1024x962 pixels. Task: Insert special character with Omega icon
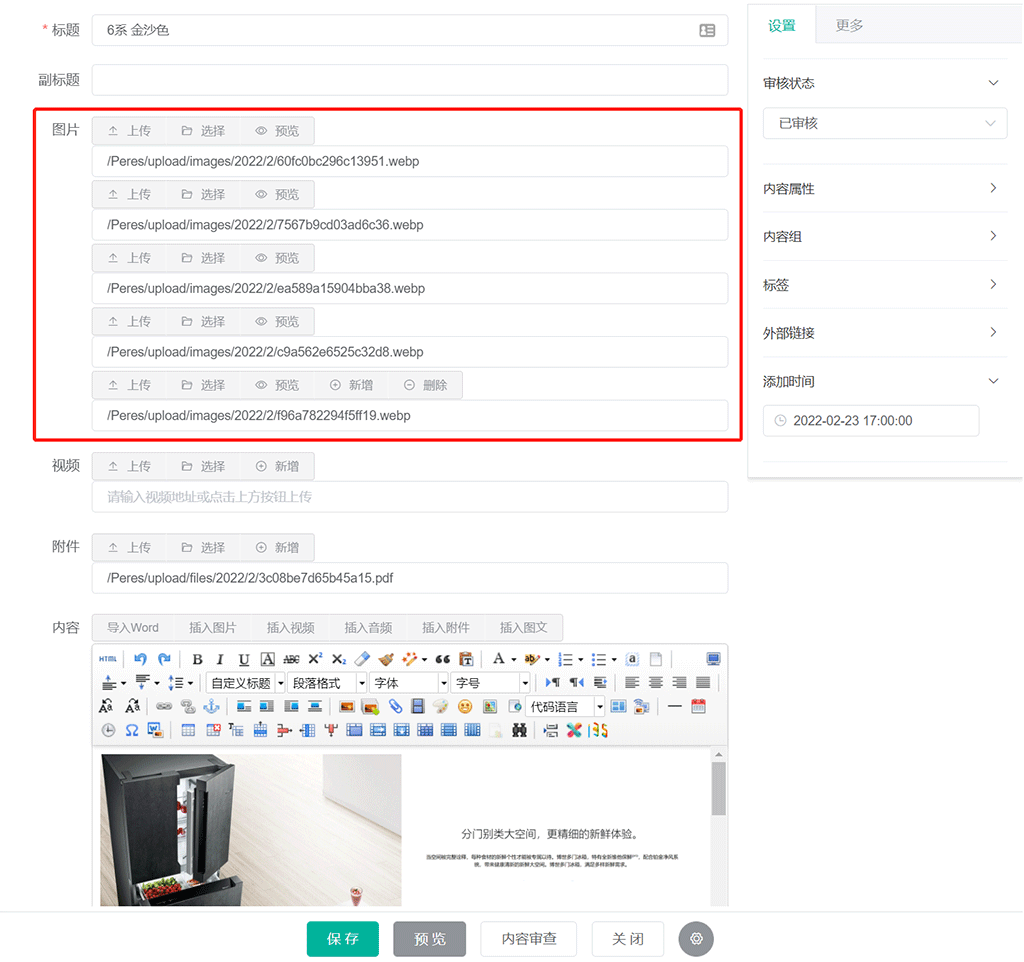coord(132,731)
